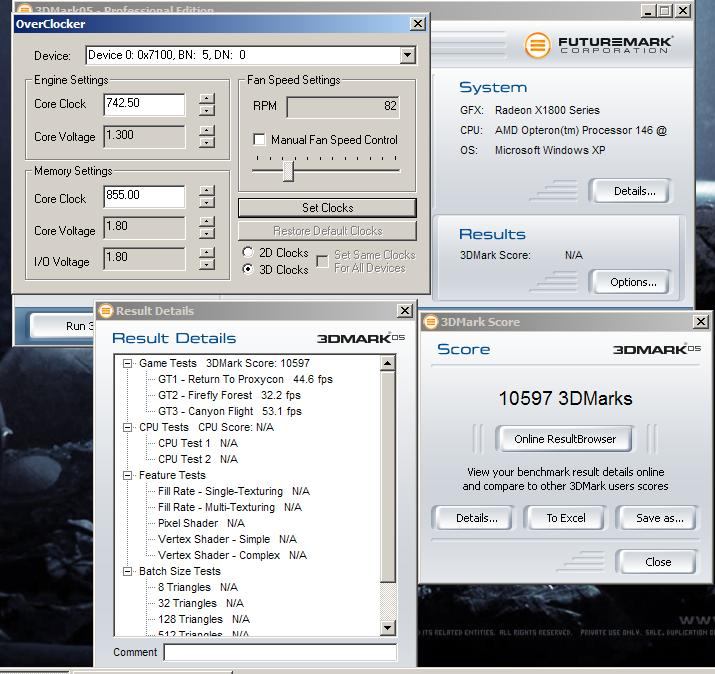
Task: Raise Memory Core Voltage with the up arrow
Action: pos(207,222)
